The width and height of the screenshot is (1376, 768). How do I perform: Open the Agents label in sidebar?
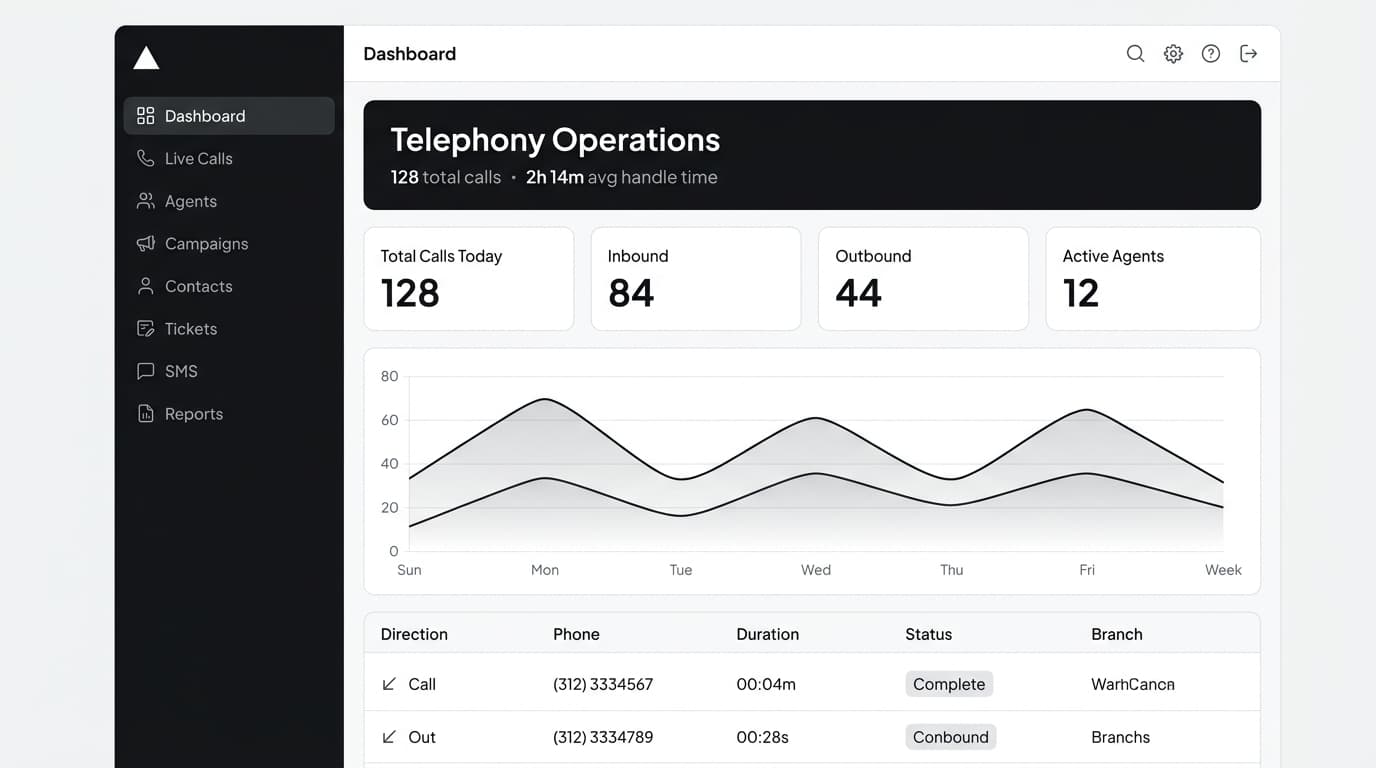(191, 201)
